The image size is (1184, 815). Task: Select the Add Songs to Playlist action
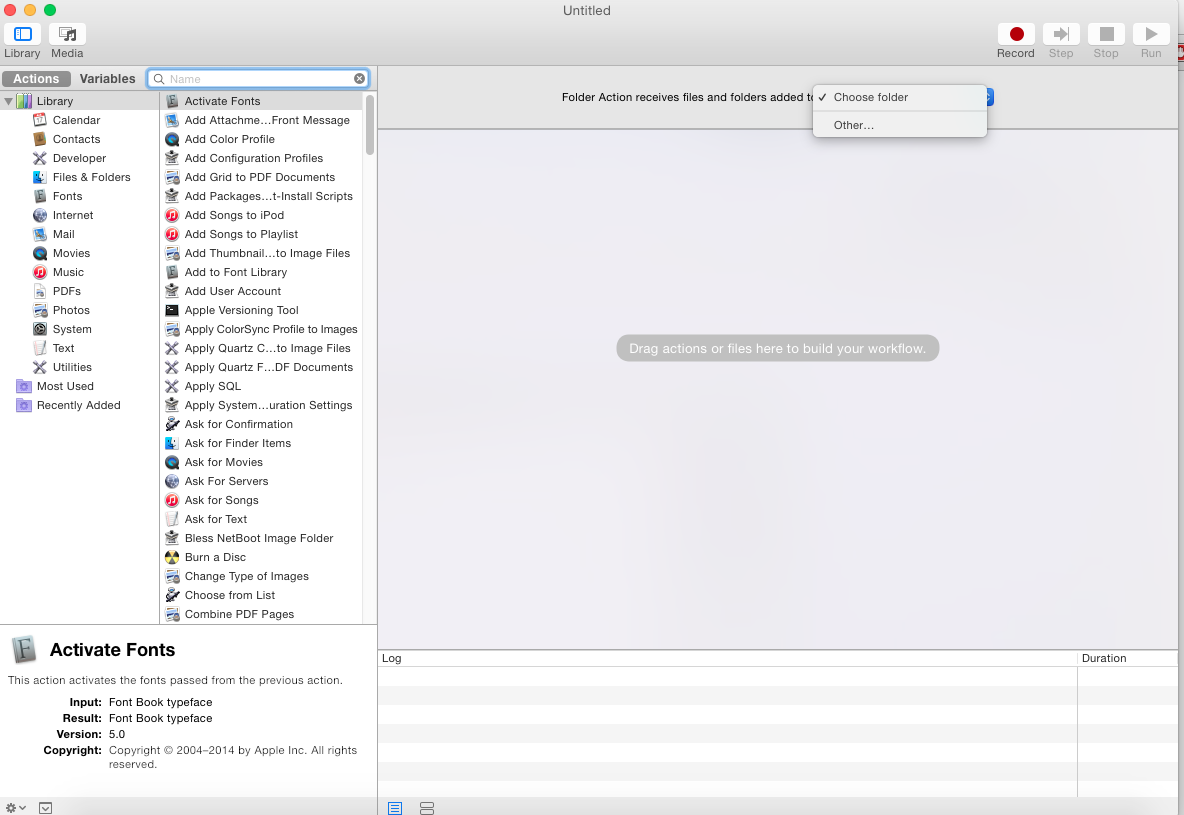click(x=261, y=234)
